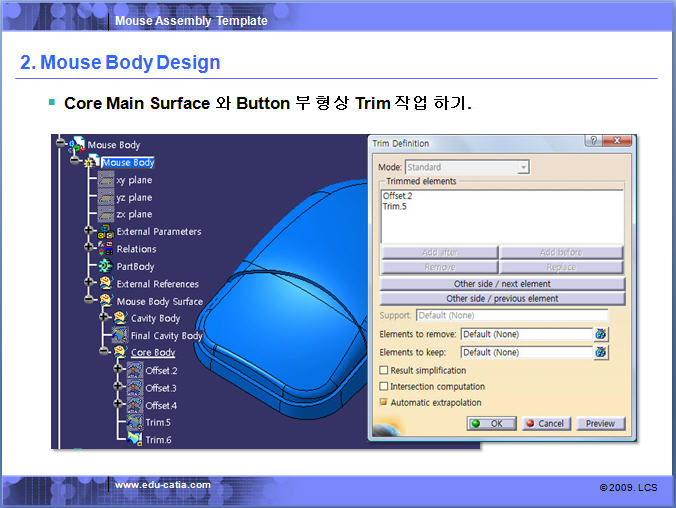Screen dimensions: 676x508
Task: Open the Mode dropdown
Action: (523, 167)
